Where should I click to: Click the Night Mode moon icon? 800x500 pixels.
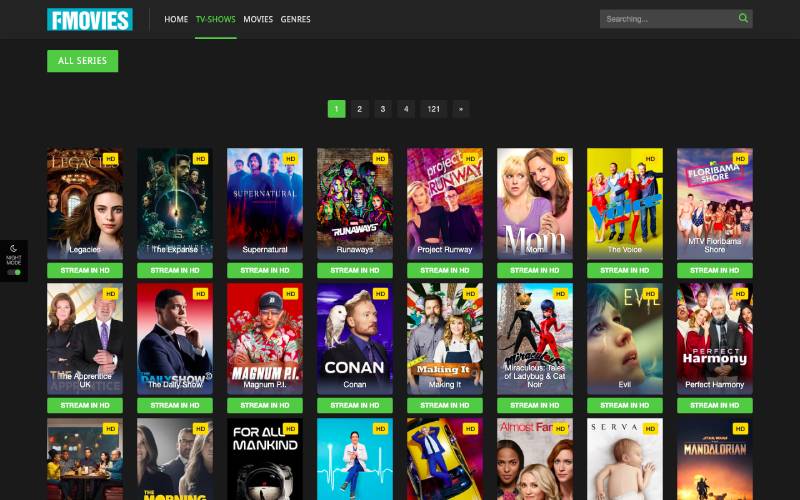pos(14,248)
